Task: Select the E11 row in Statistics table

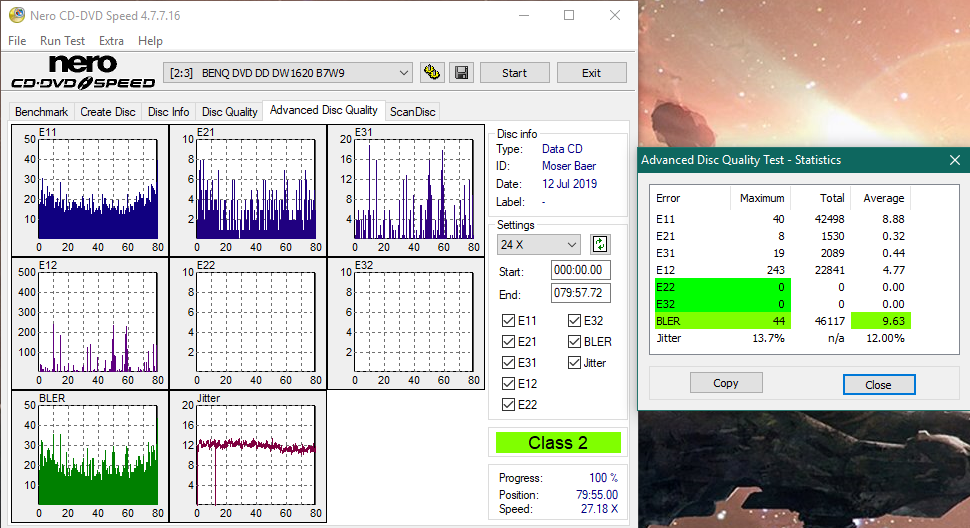Action: [x=781, y=219]
